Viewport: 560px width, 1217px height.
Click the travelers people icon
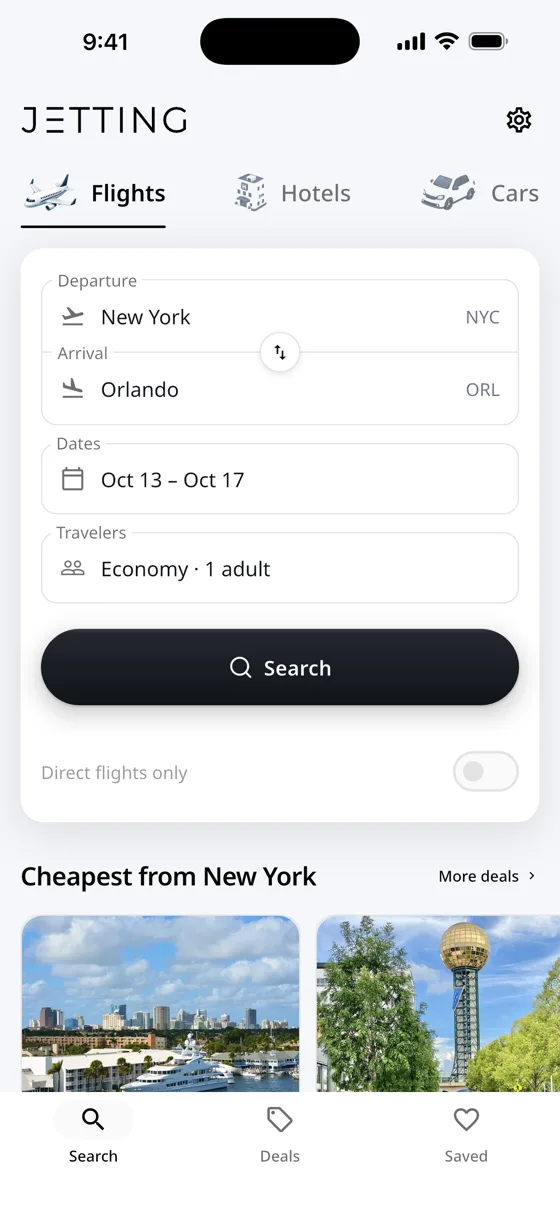click(x=73, y=568)
